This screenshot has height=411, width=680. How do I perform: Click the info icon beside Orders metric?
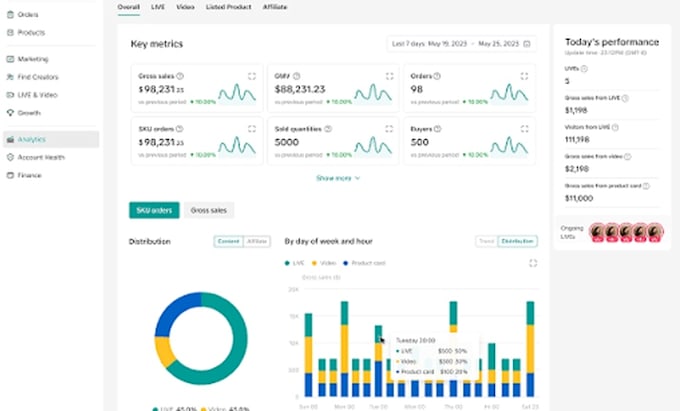pyautogui.click(x=437, y=76)
